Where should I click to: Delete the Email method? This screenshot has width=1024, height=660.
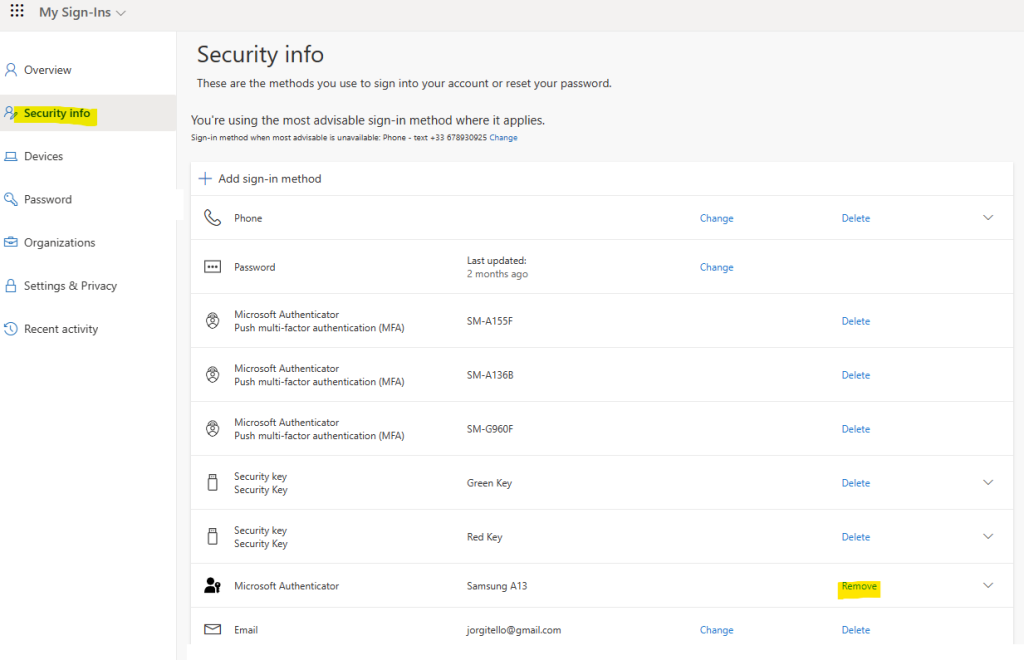pyautogui.click(x=856, y=630)
